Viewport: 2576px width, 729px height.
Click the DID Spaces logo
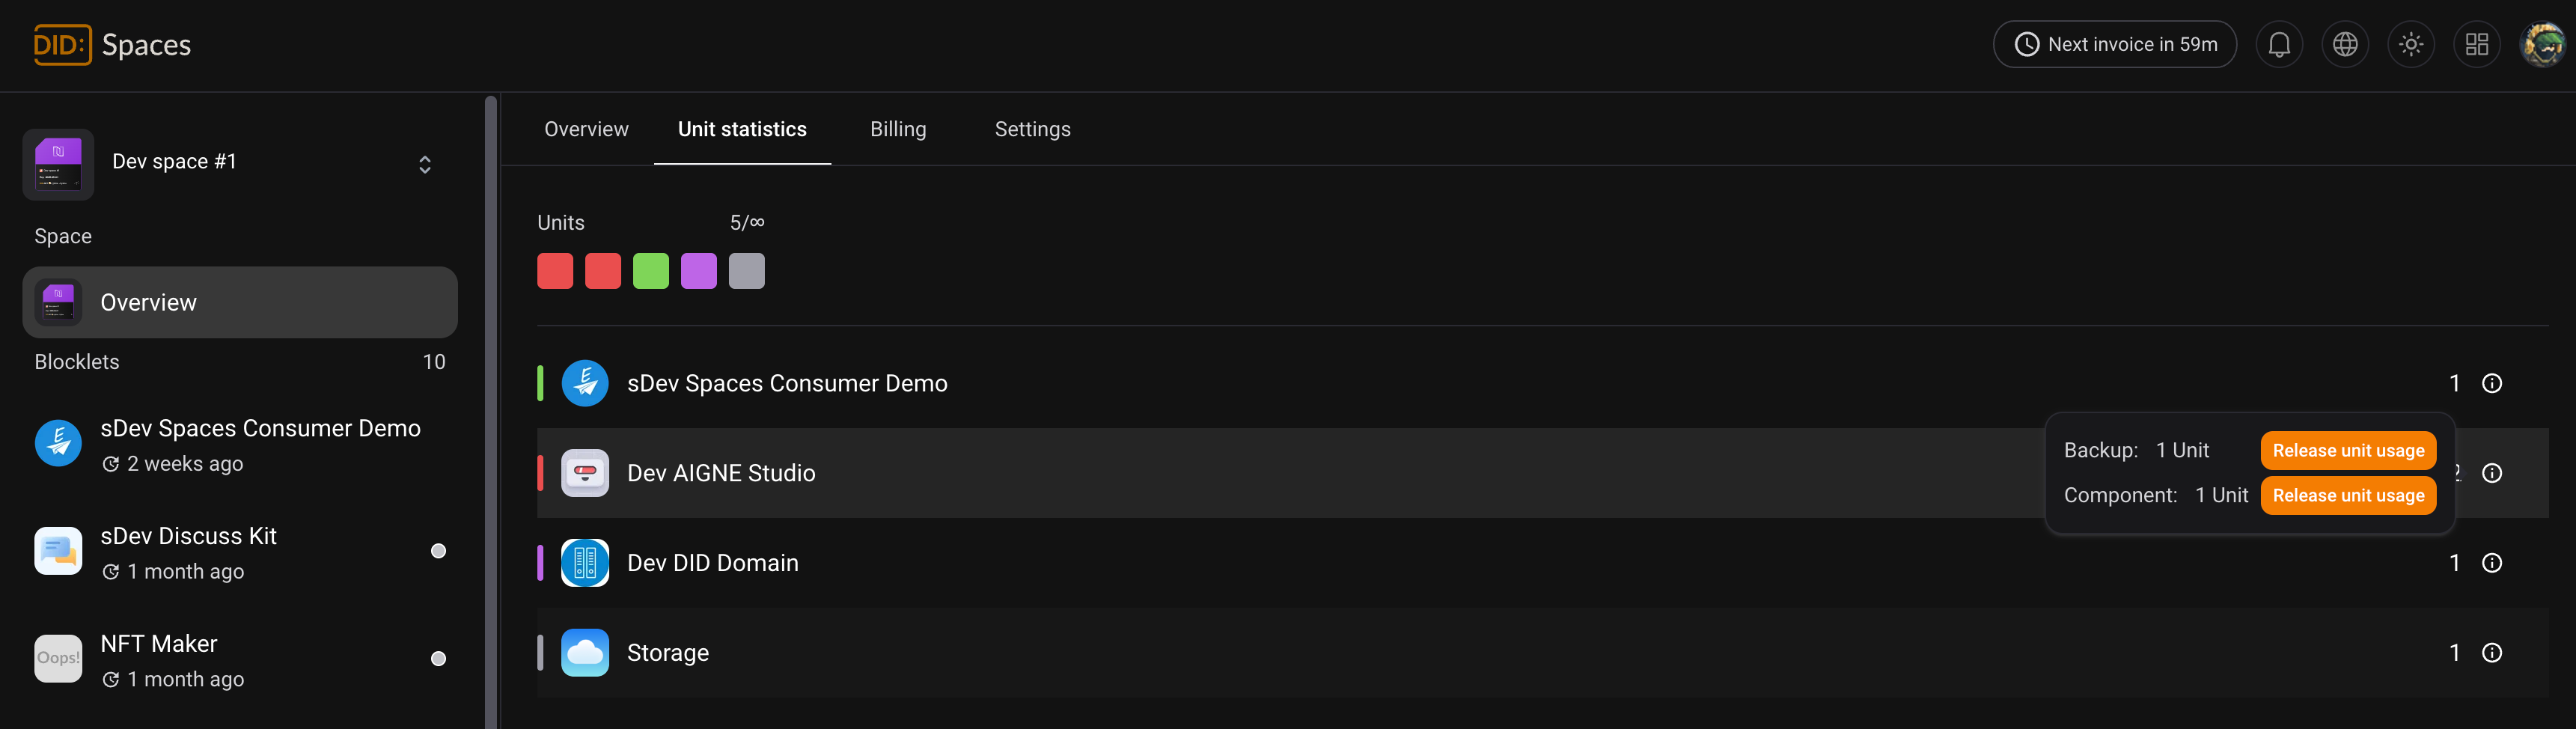(112, 45)
